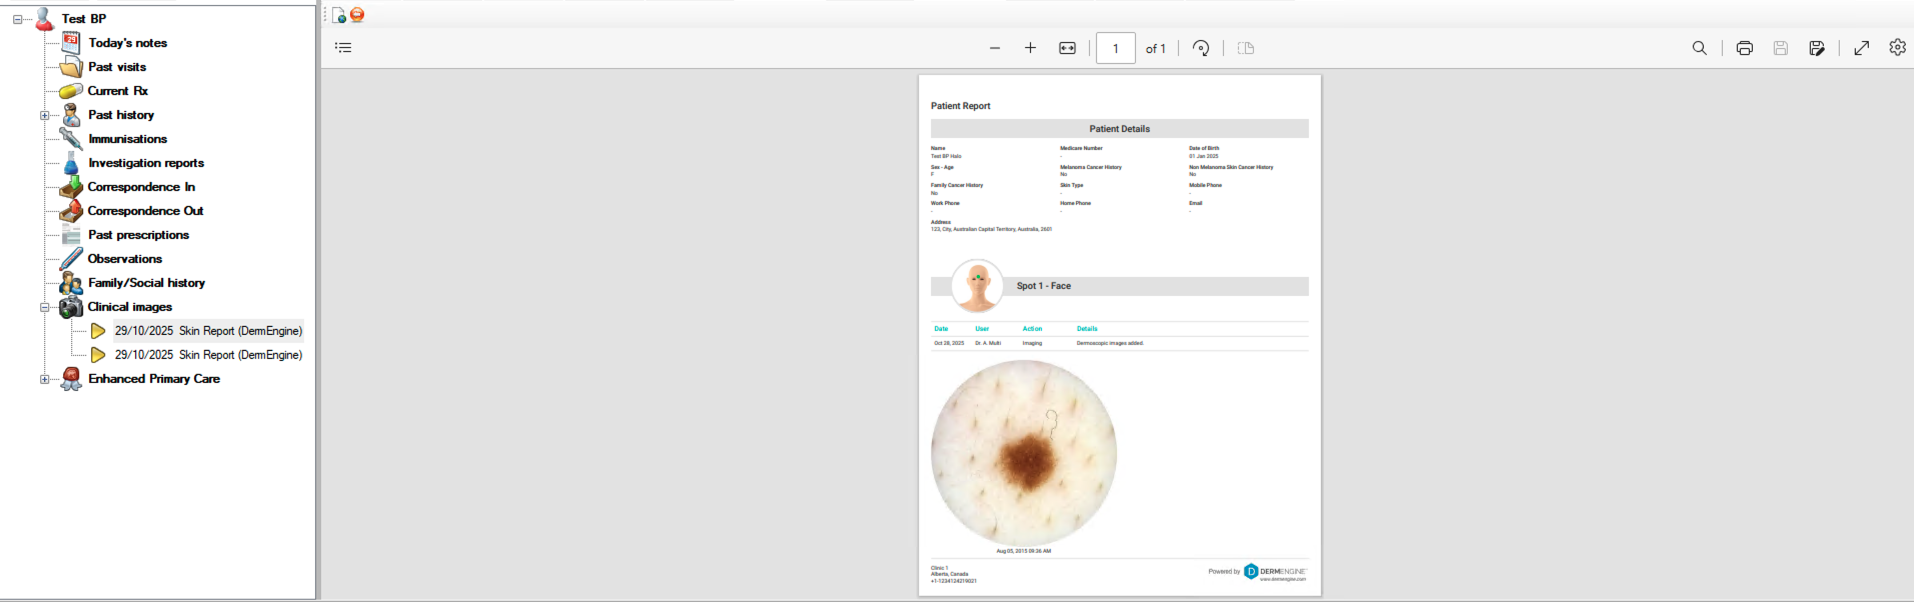The image size is (1914, 603).
Task: Collapse the Test BP patient tree
Action: coord(17,19)
